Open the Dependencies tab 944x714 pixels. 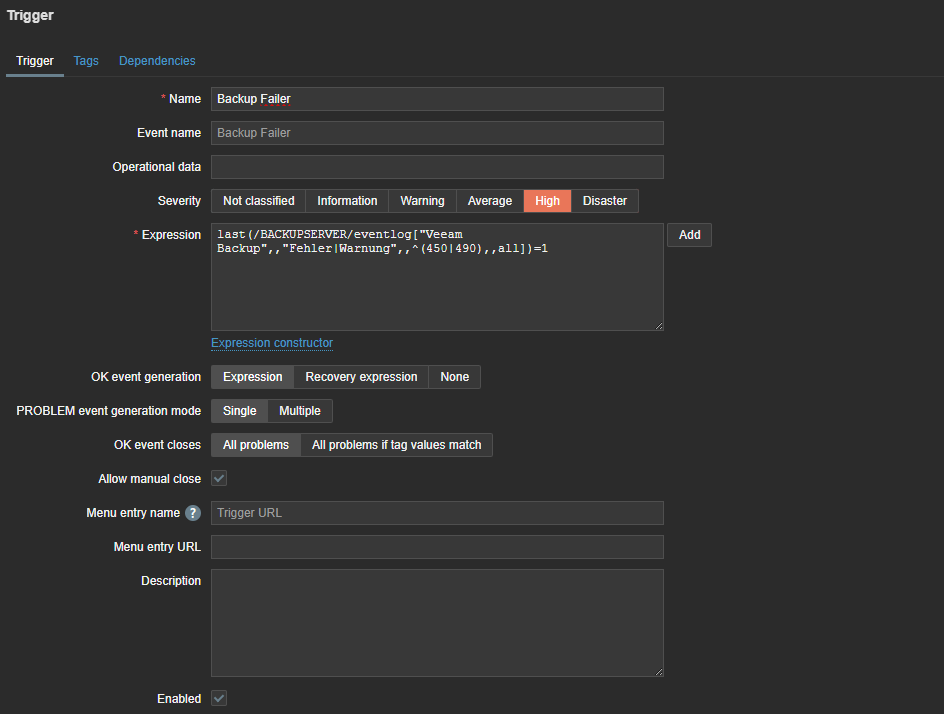tap(157, 61)
